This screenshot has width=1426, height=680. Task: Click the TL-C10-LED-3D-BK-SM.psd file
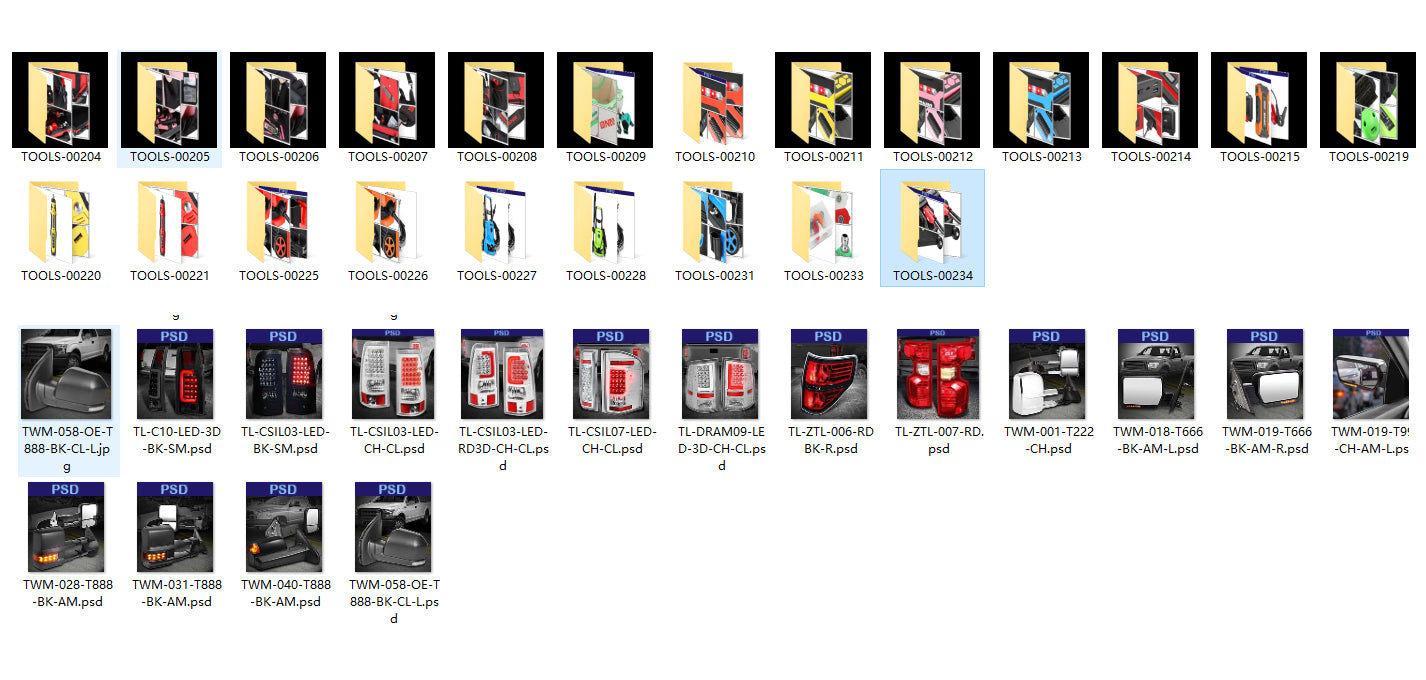point(174,374)
